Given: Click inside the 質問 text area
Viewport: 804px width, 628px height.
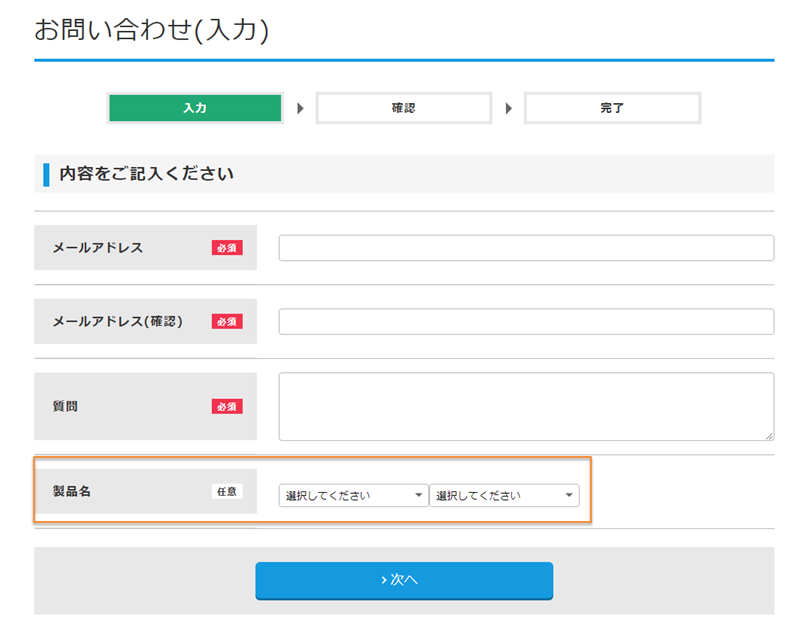Looking at the screenshot, I should coord(526,406).
